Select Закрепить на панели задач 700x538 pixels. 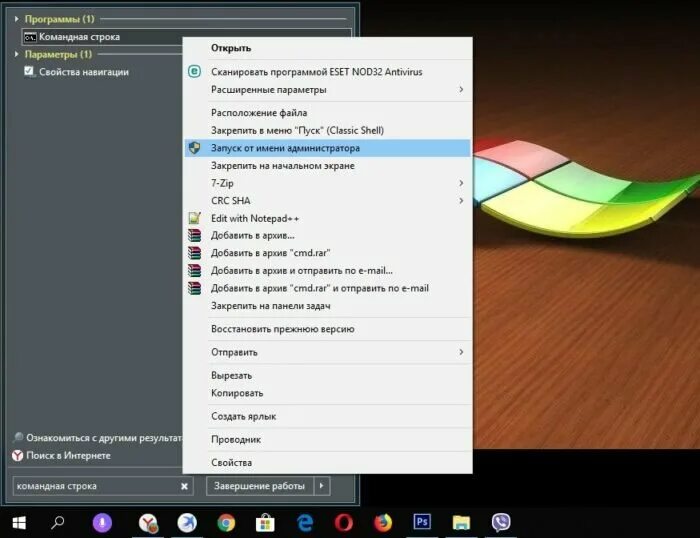tap(328, 306)
